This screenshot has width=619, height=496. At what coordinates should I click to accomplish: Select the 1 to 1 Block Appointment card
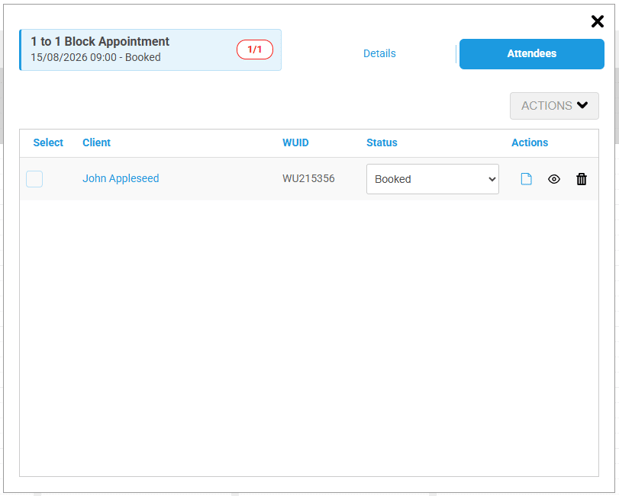pyautogui.click(x=150, y=50)
